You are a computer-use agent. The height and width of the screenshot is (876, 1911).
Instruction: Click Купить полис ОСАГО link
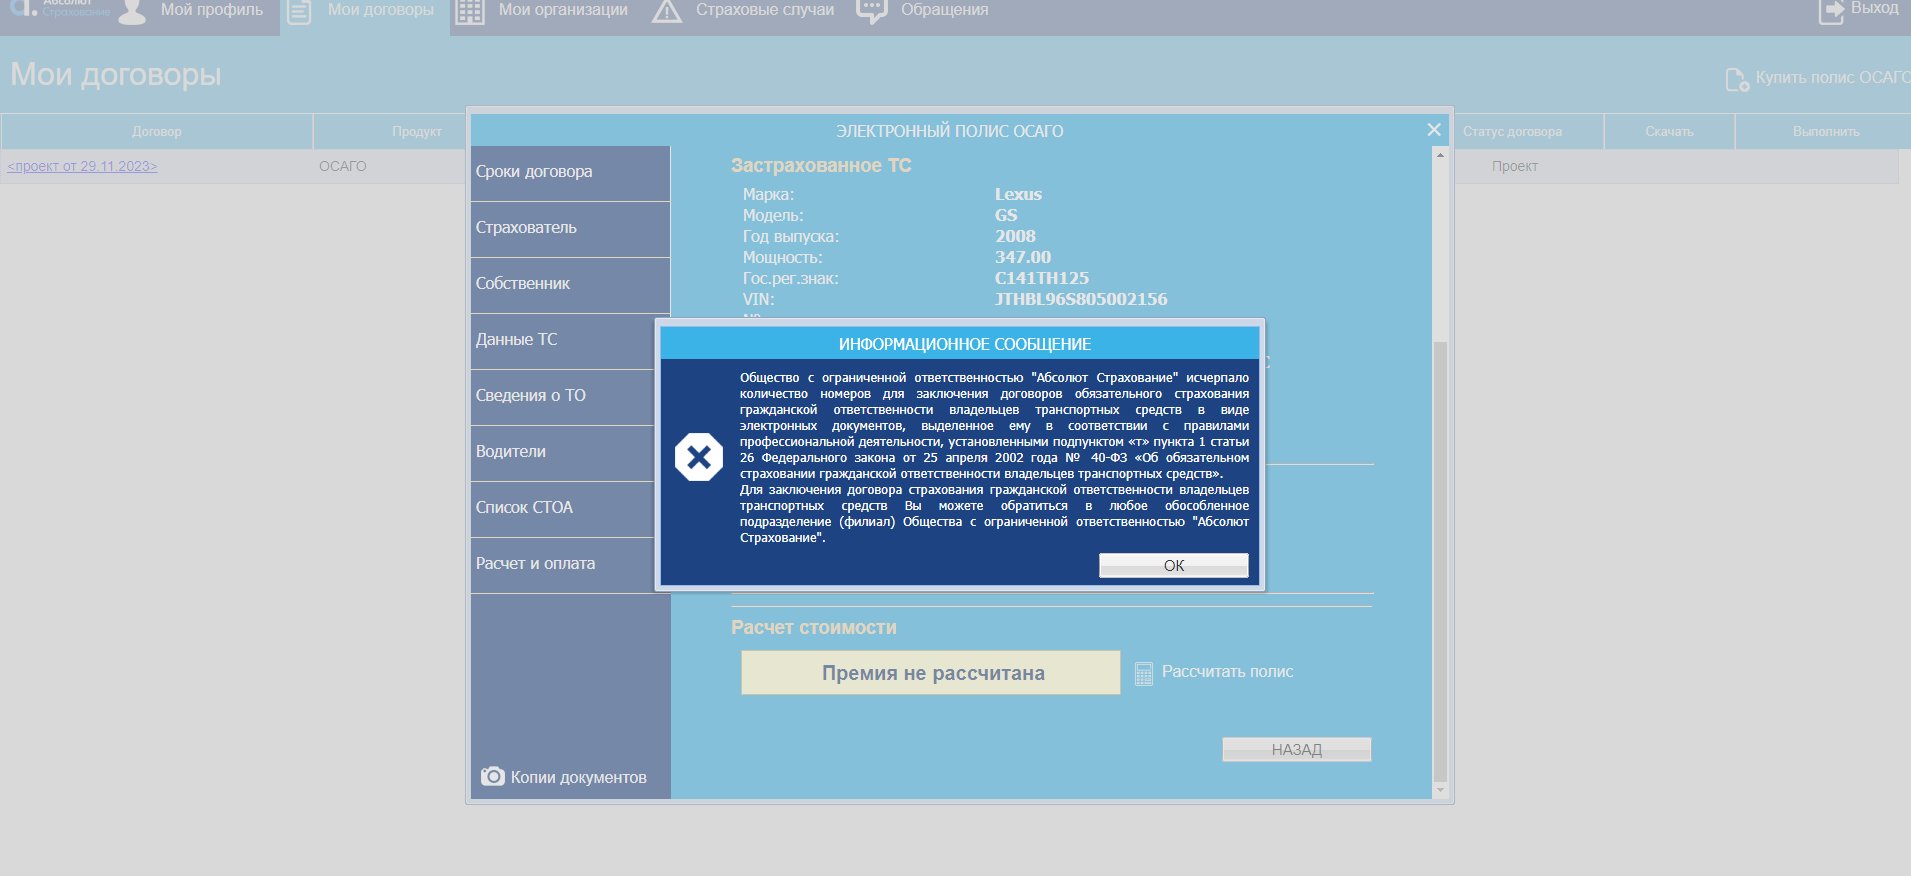(1832, 77)
